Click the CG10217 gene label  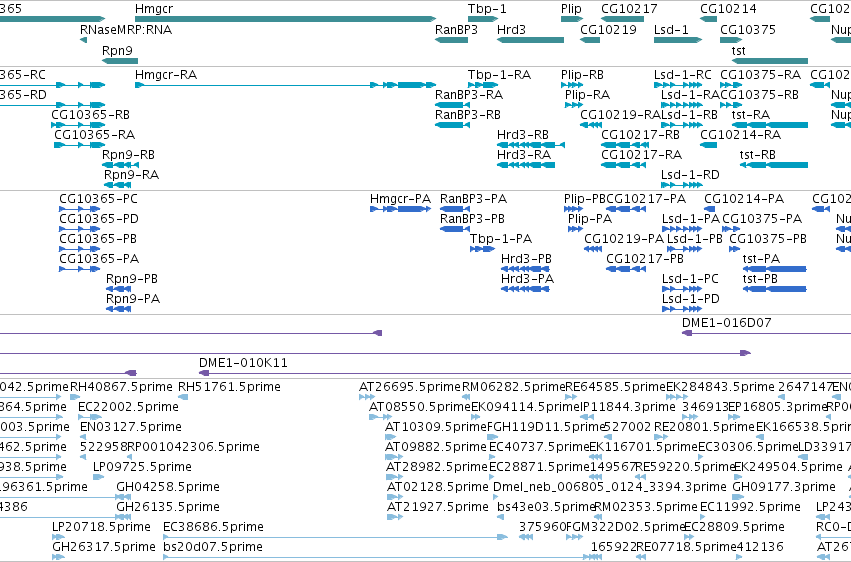[x=629, y=9]
